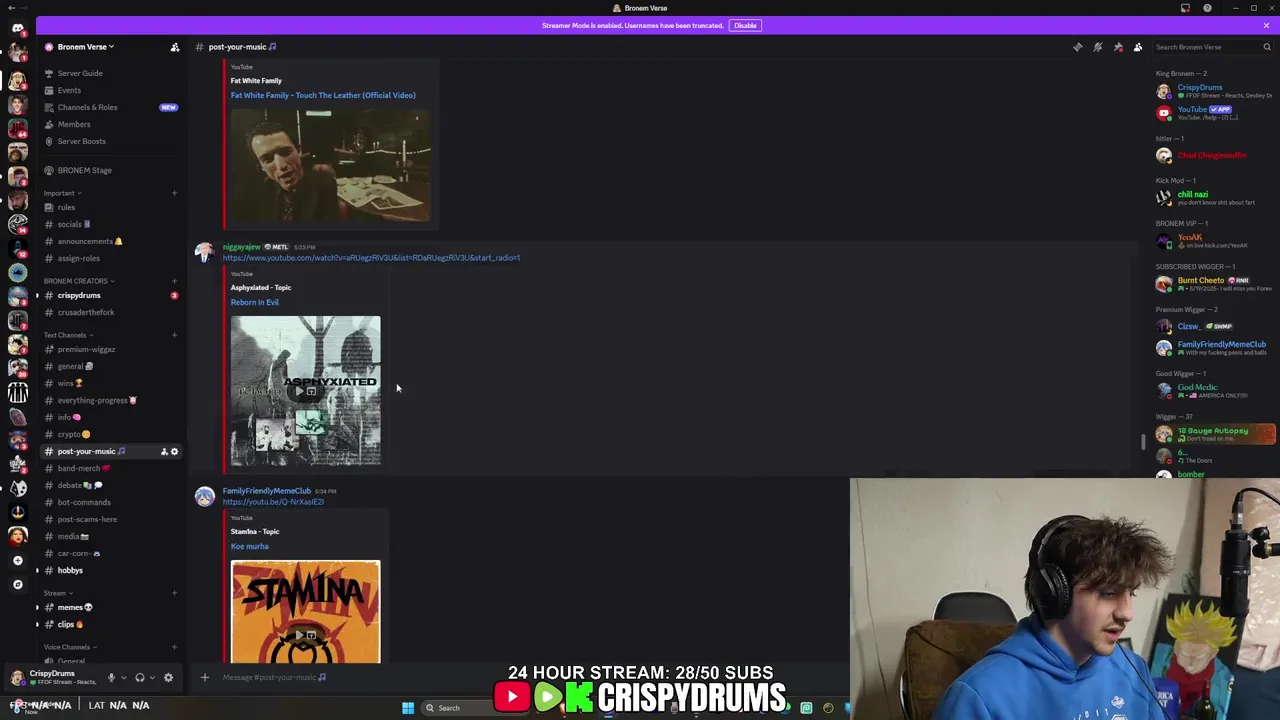Dismiss the Streamer Mode banner
The width and height of the screenshot is (1280, 720).
pos(1266,25)
